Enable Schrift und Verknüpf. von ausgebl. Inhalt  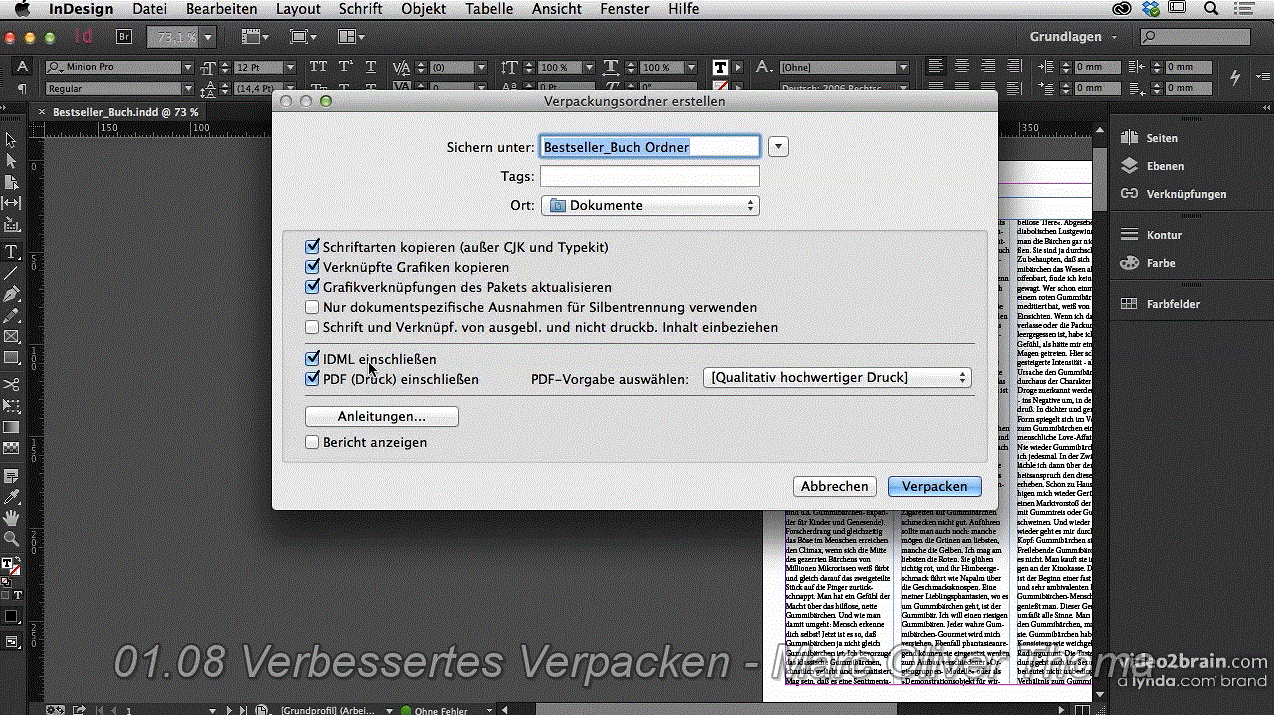point(313,327)
